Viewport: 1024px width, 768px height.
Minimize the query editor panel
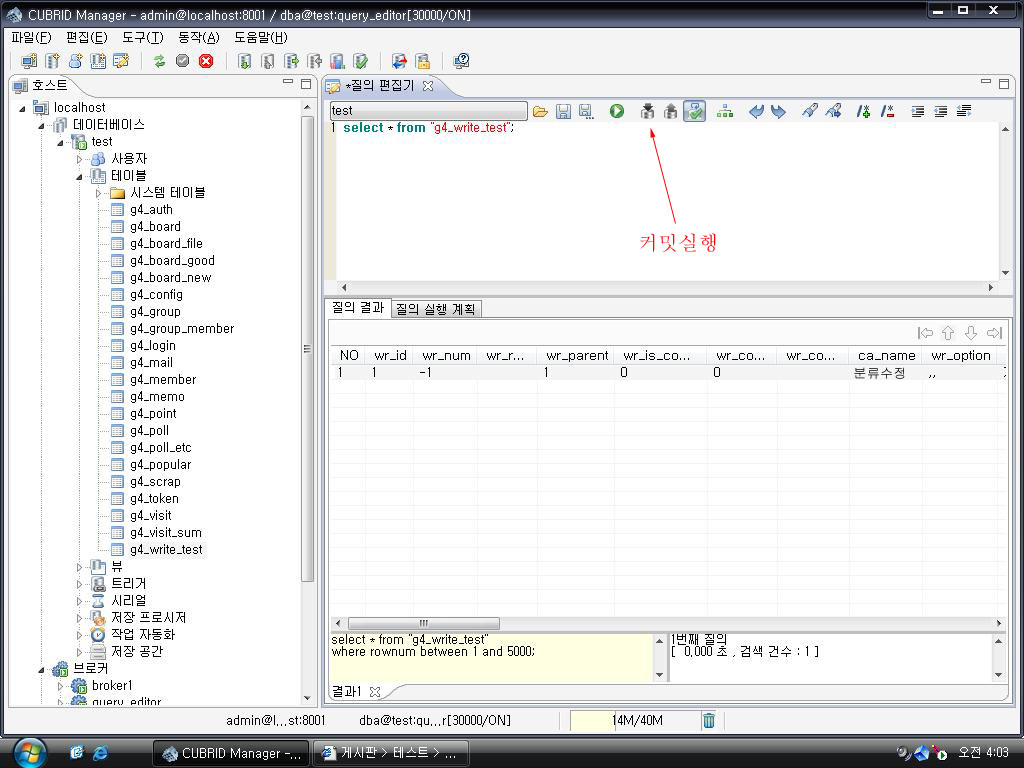coord(986,83)
